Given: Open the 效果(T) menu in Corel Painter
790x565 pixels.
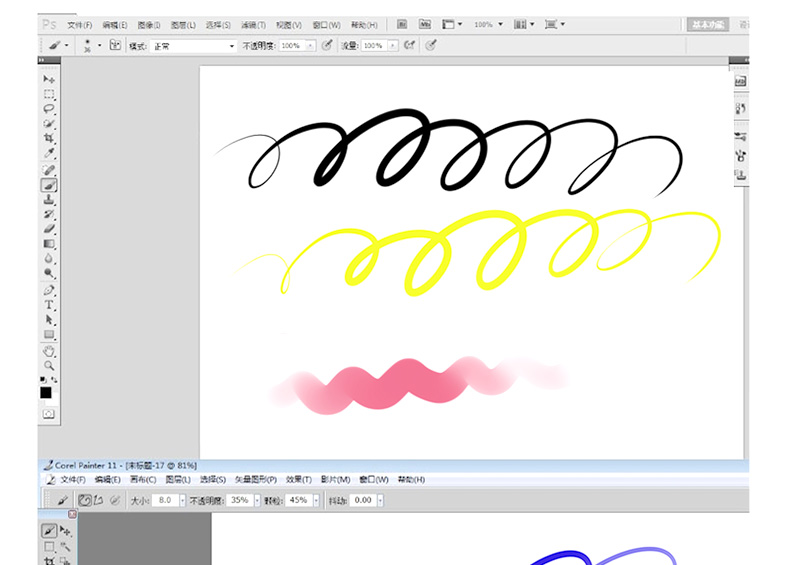Looking at the screenshot, I should 298,479.
